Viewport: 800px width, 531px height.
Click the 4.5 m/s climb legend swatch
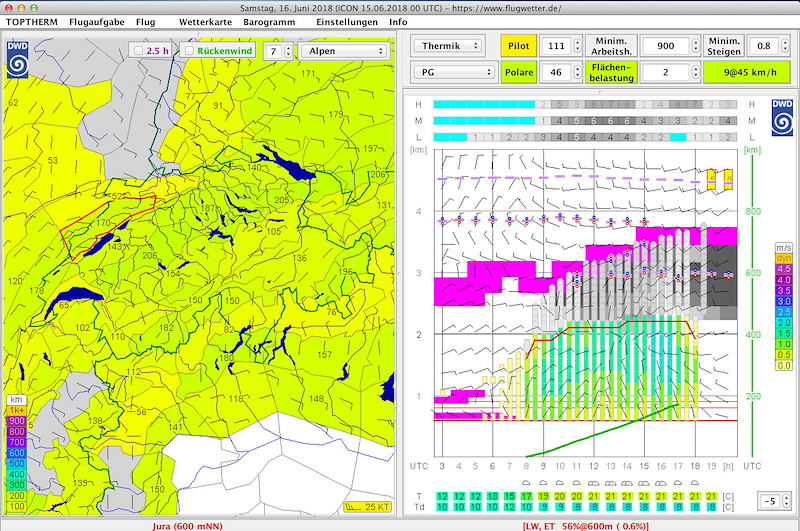tap(784, 269)
